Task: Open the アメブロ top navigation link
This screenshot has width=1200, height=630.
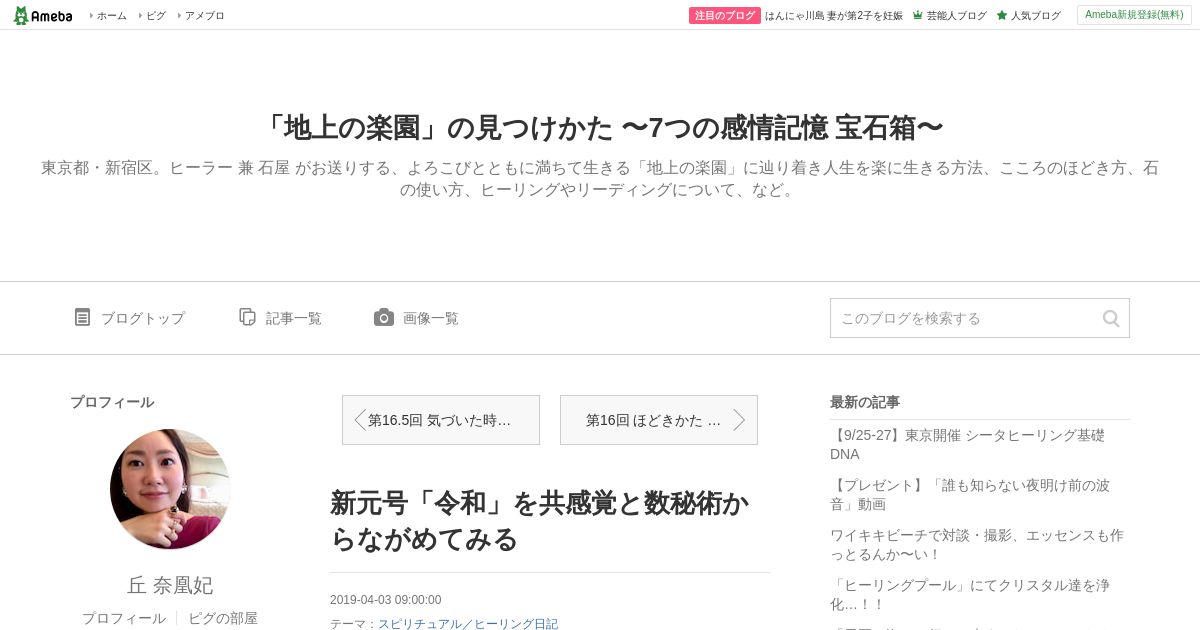Action: (204, 15)
